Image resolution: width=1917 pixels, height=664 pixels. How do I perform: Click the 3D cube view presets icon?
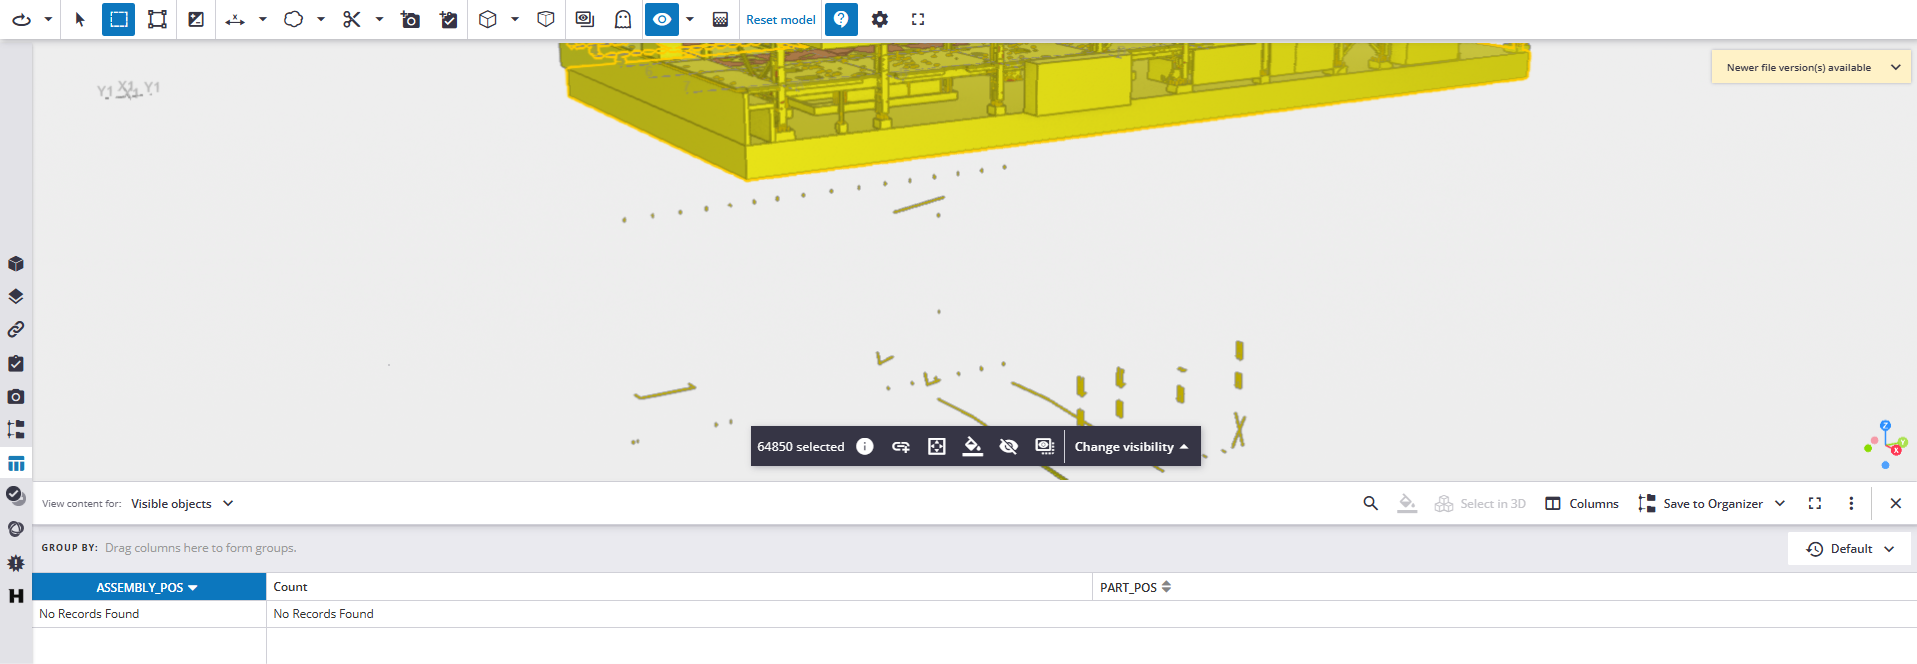click(488, 19)
